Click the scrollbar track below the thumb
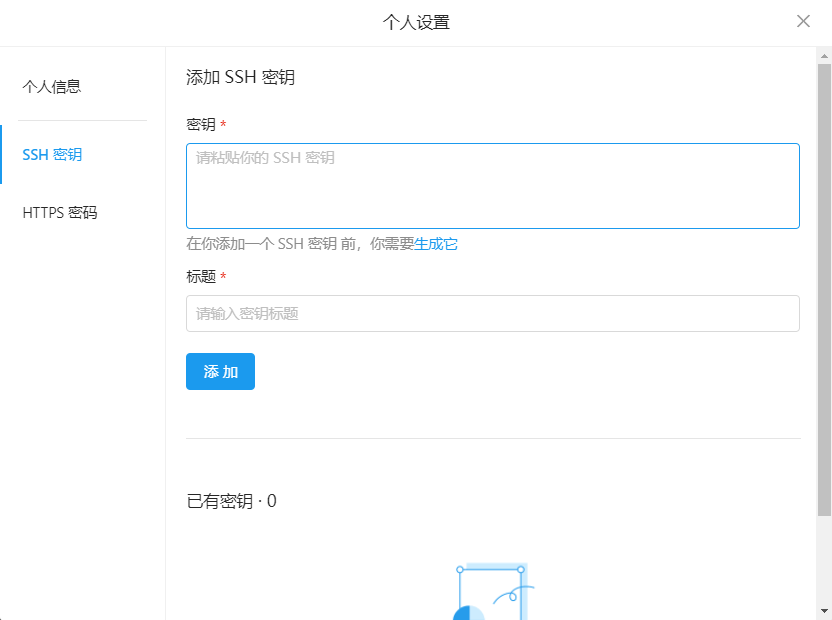 824,560
